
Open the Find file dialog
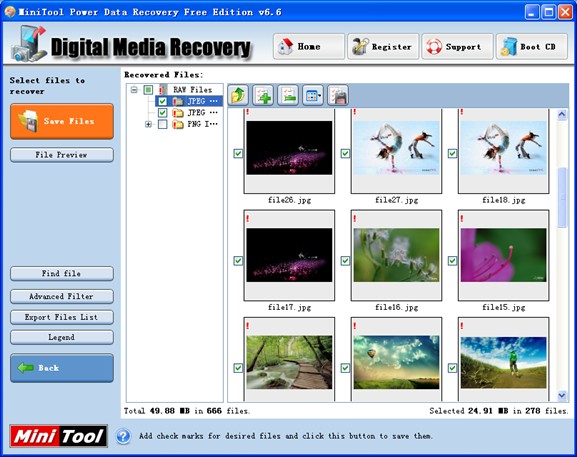click(x=62, y=273)
